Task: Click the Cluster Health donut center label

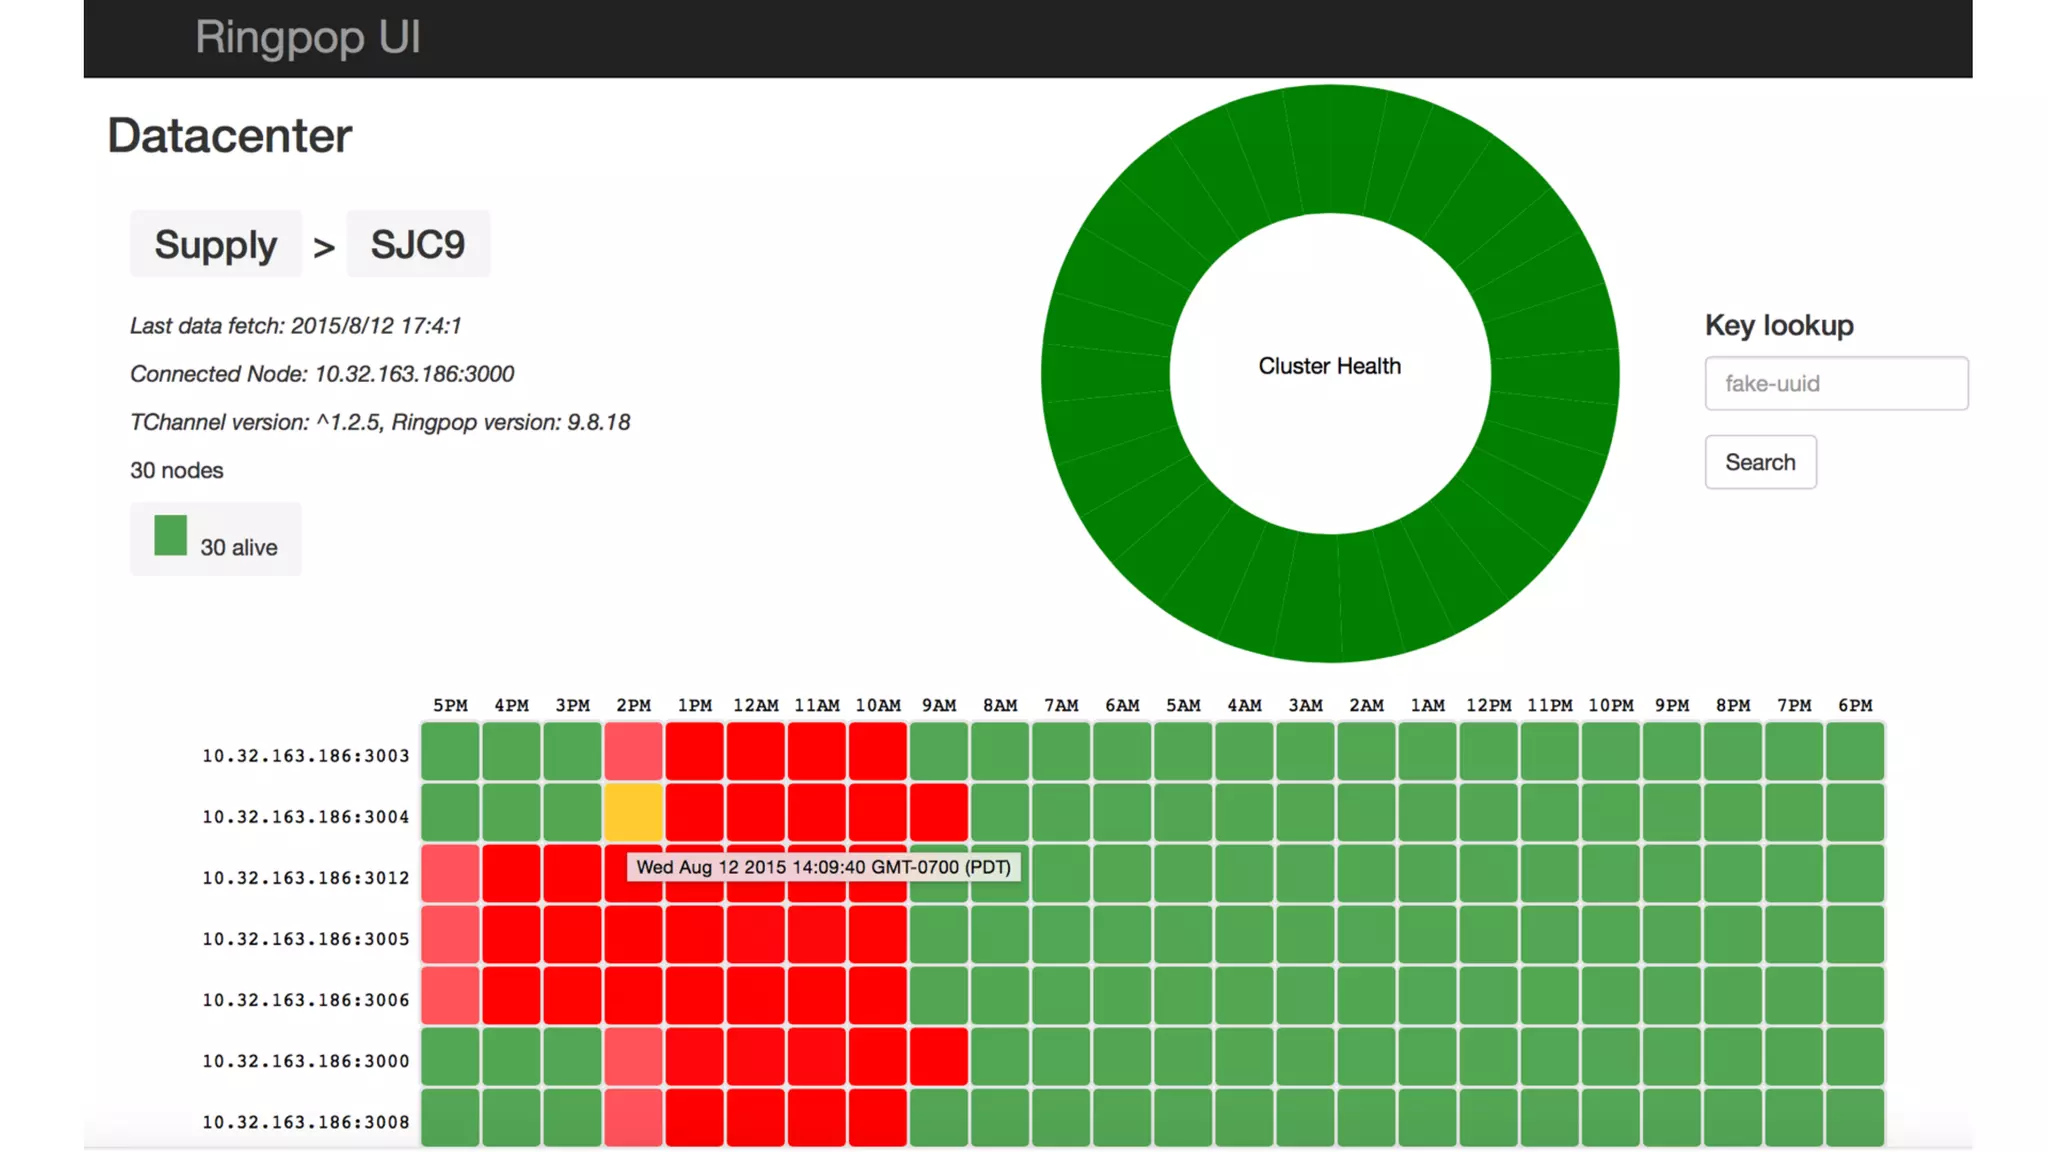Action: pos(1329,366)
